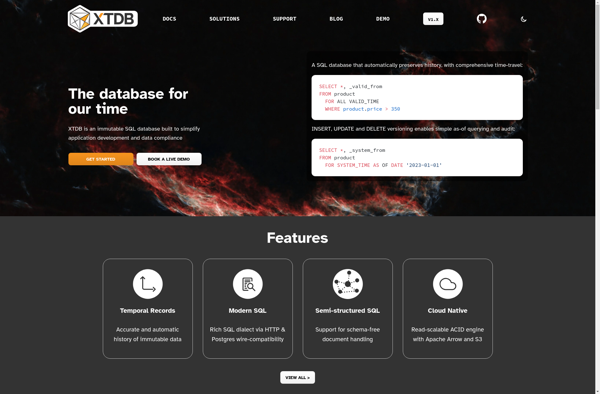
Task: Click the SYSTEM_TIME SQL code block
Action: pos(417,157)
